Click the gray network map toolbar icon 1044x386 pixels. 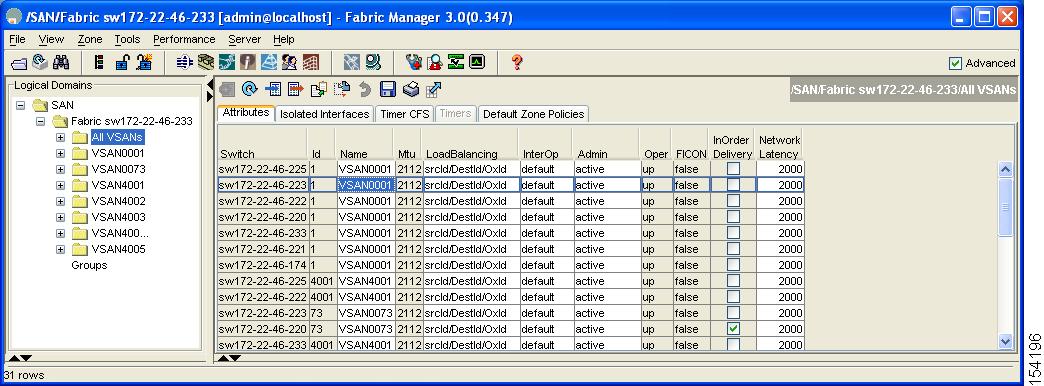pos(352,63)
